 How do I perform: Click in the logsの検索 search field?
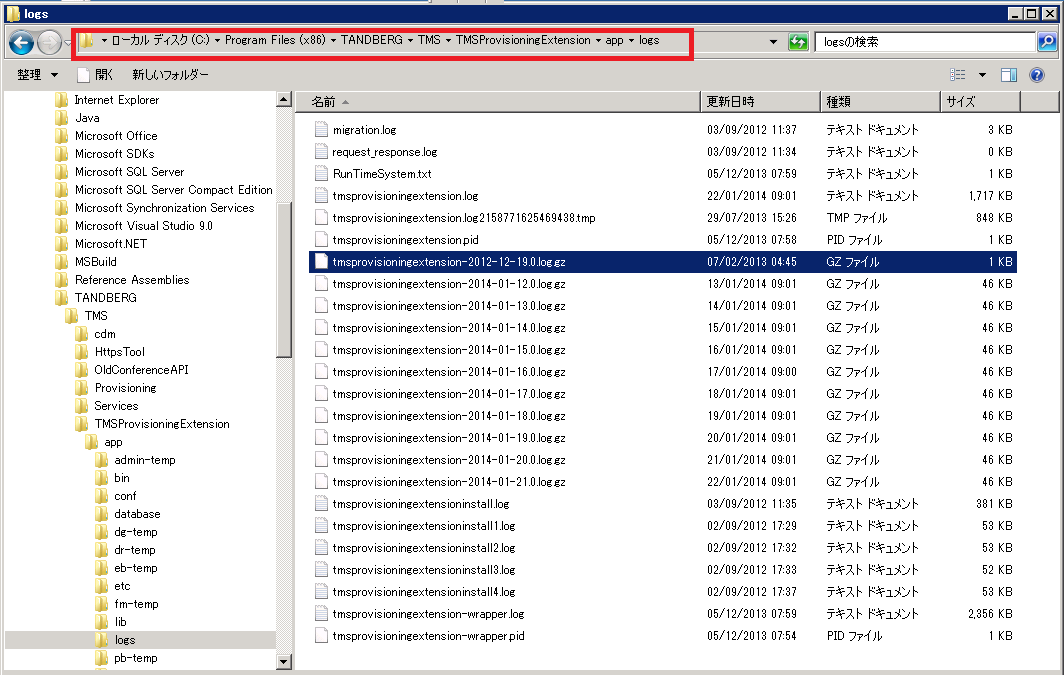(x=924, y=42)
